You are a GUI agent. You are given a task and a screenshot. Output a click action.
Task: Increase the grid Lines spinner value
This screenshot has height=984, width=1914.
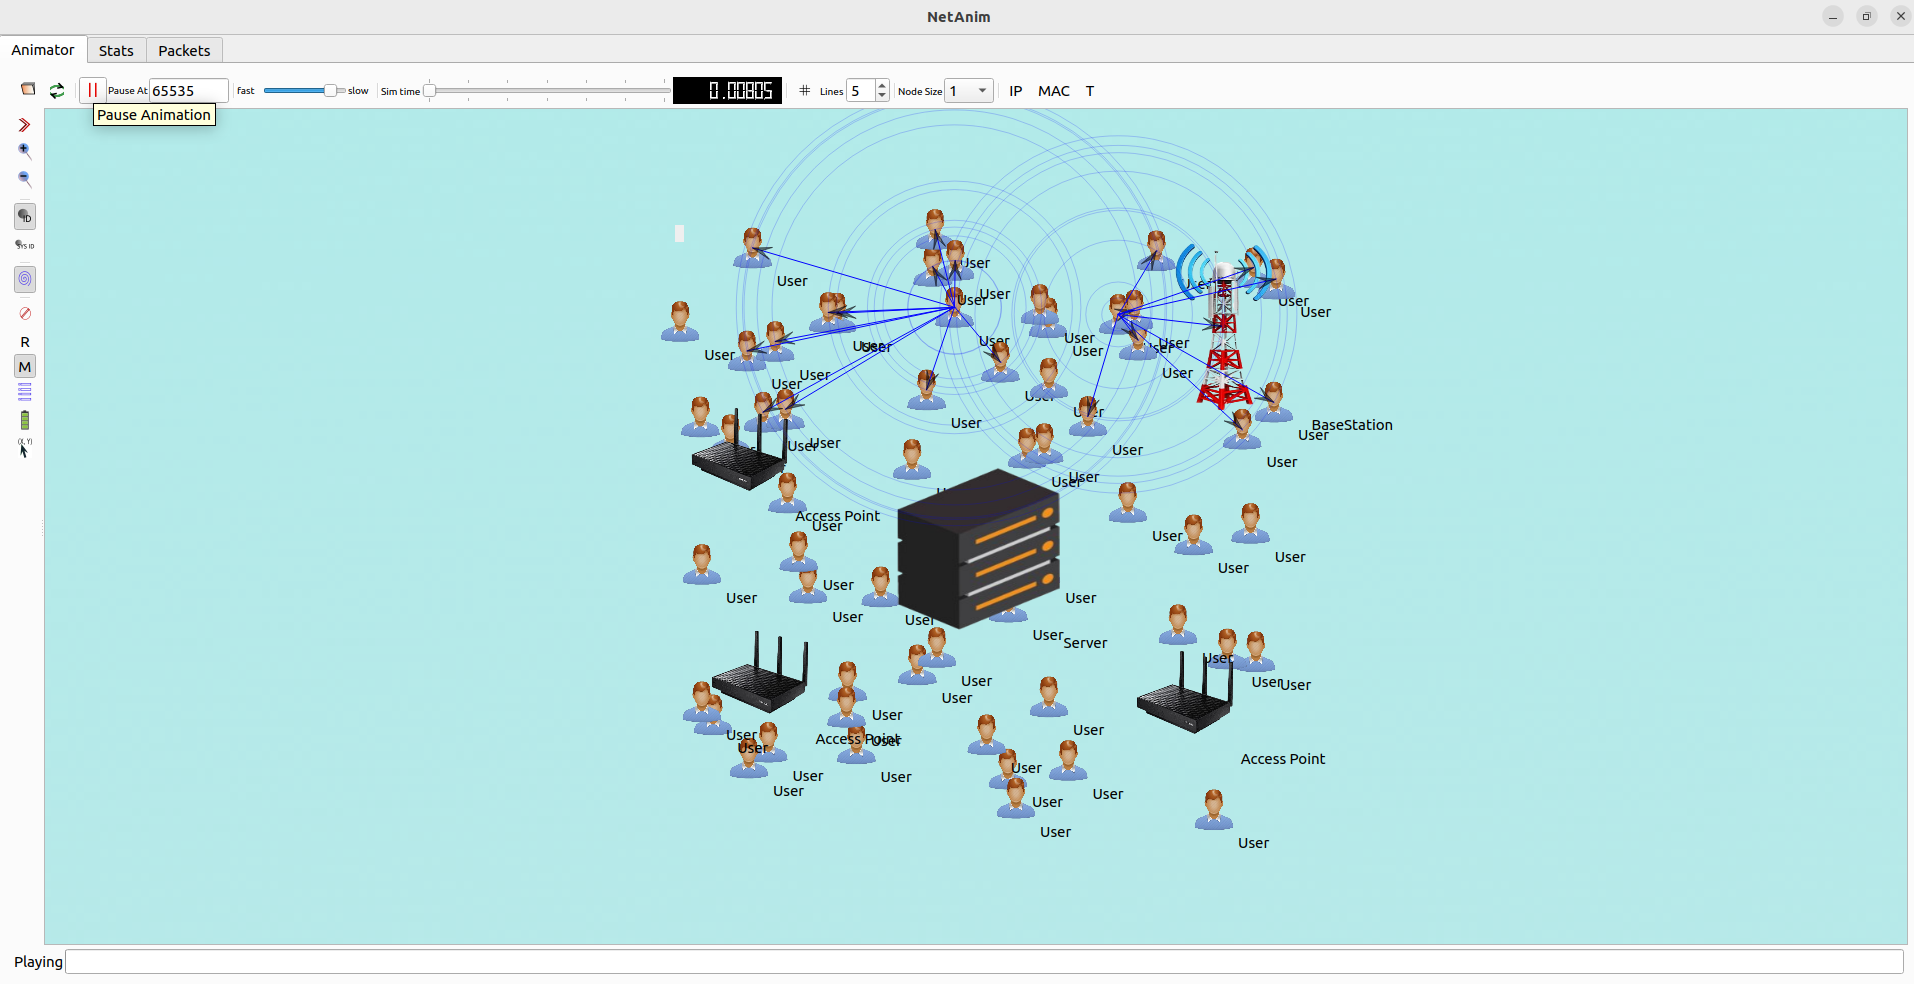[882, 86]
